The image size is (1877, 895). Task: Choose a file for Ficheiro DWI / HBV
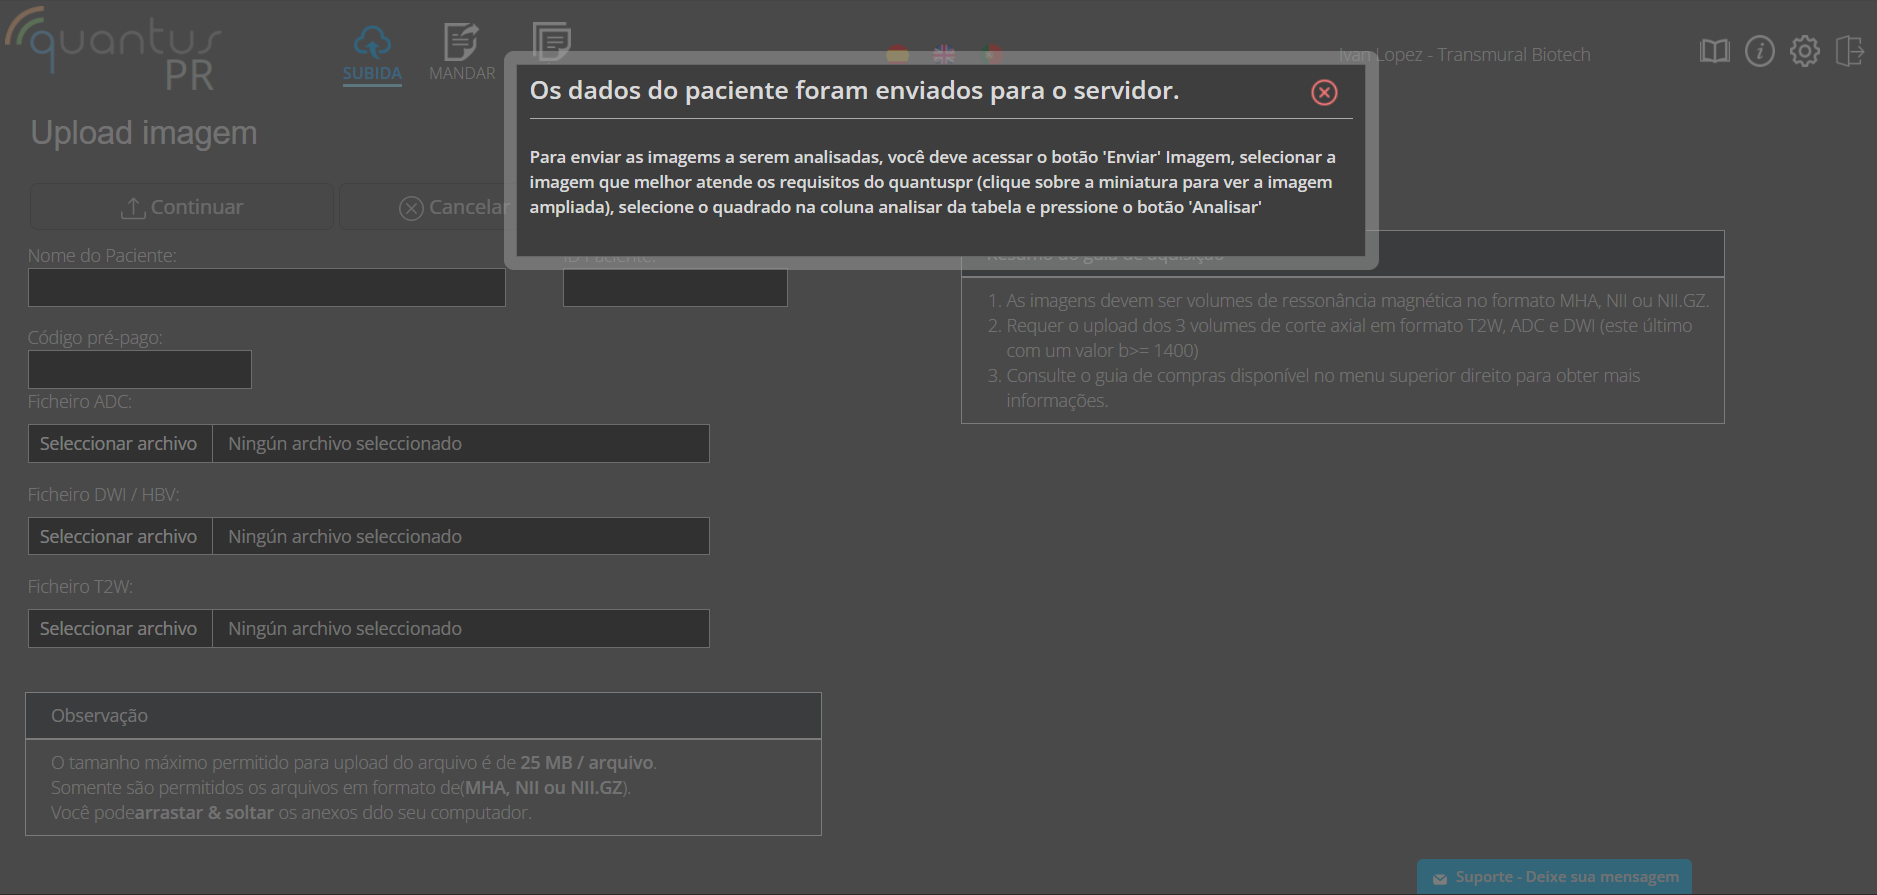(119, 537)
